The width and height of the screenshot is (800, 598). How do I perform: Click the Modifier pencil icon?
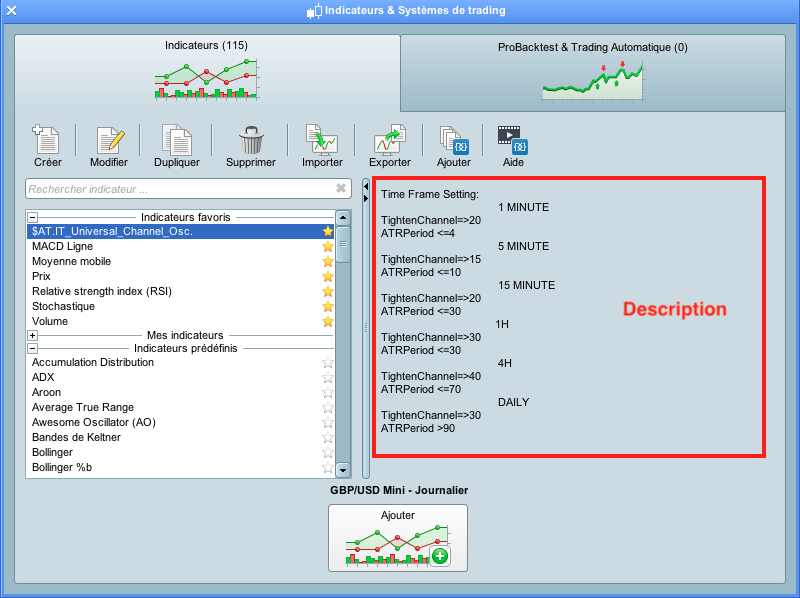point(110,140)
